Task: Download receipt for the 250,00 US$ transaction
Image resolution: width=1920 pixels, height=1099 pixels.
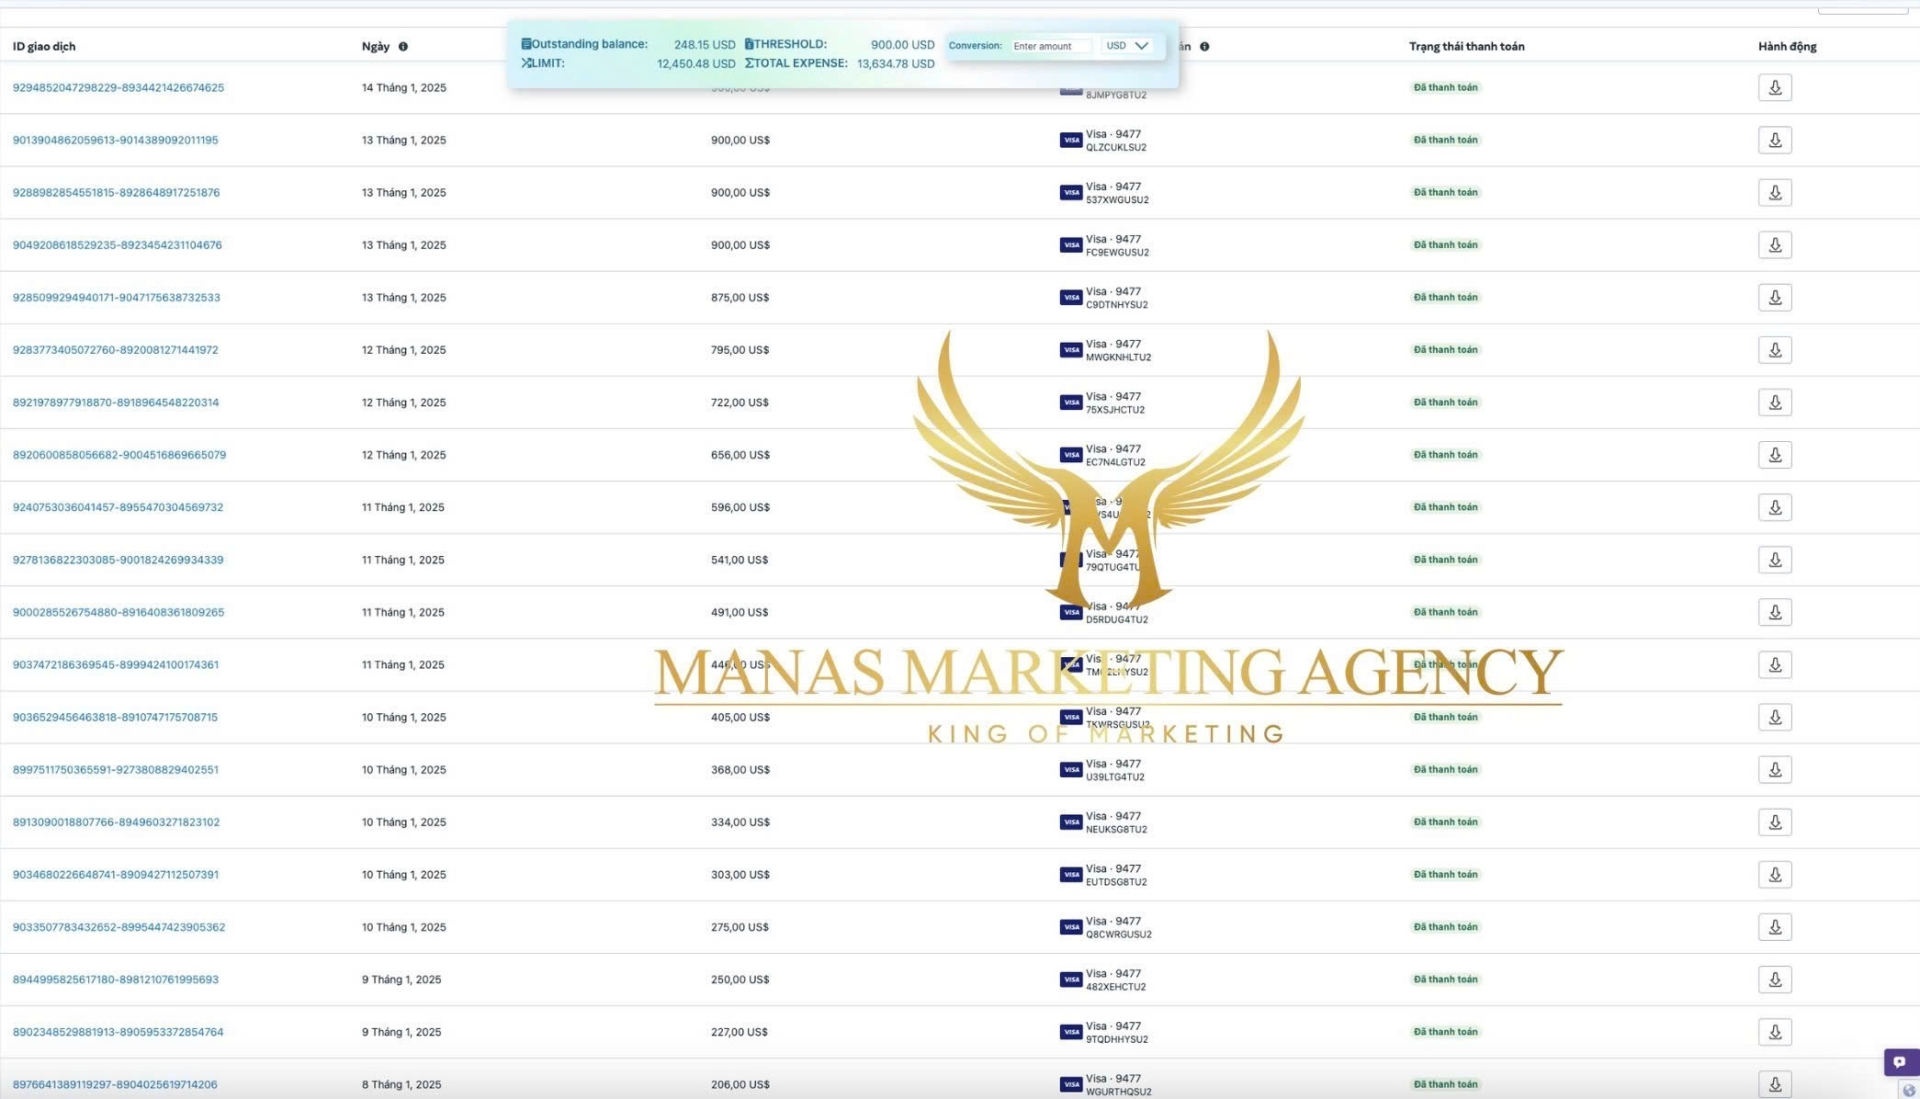Action: coord(1774,979)
